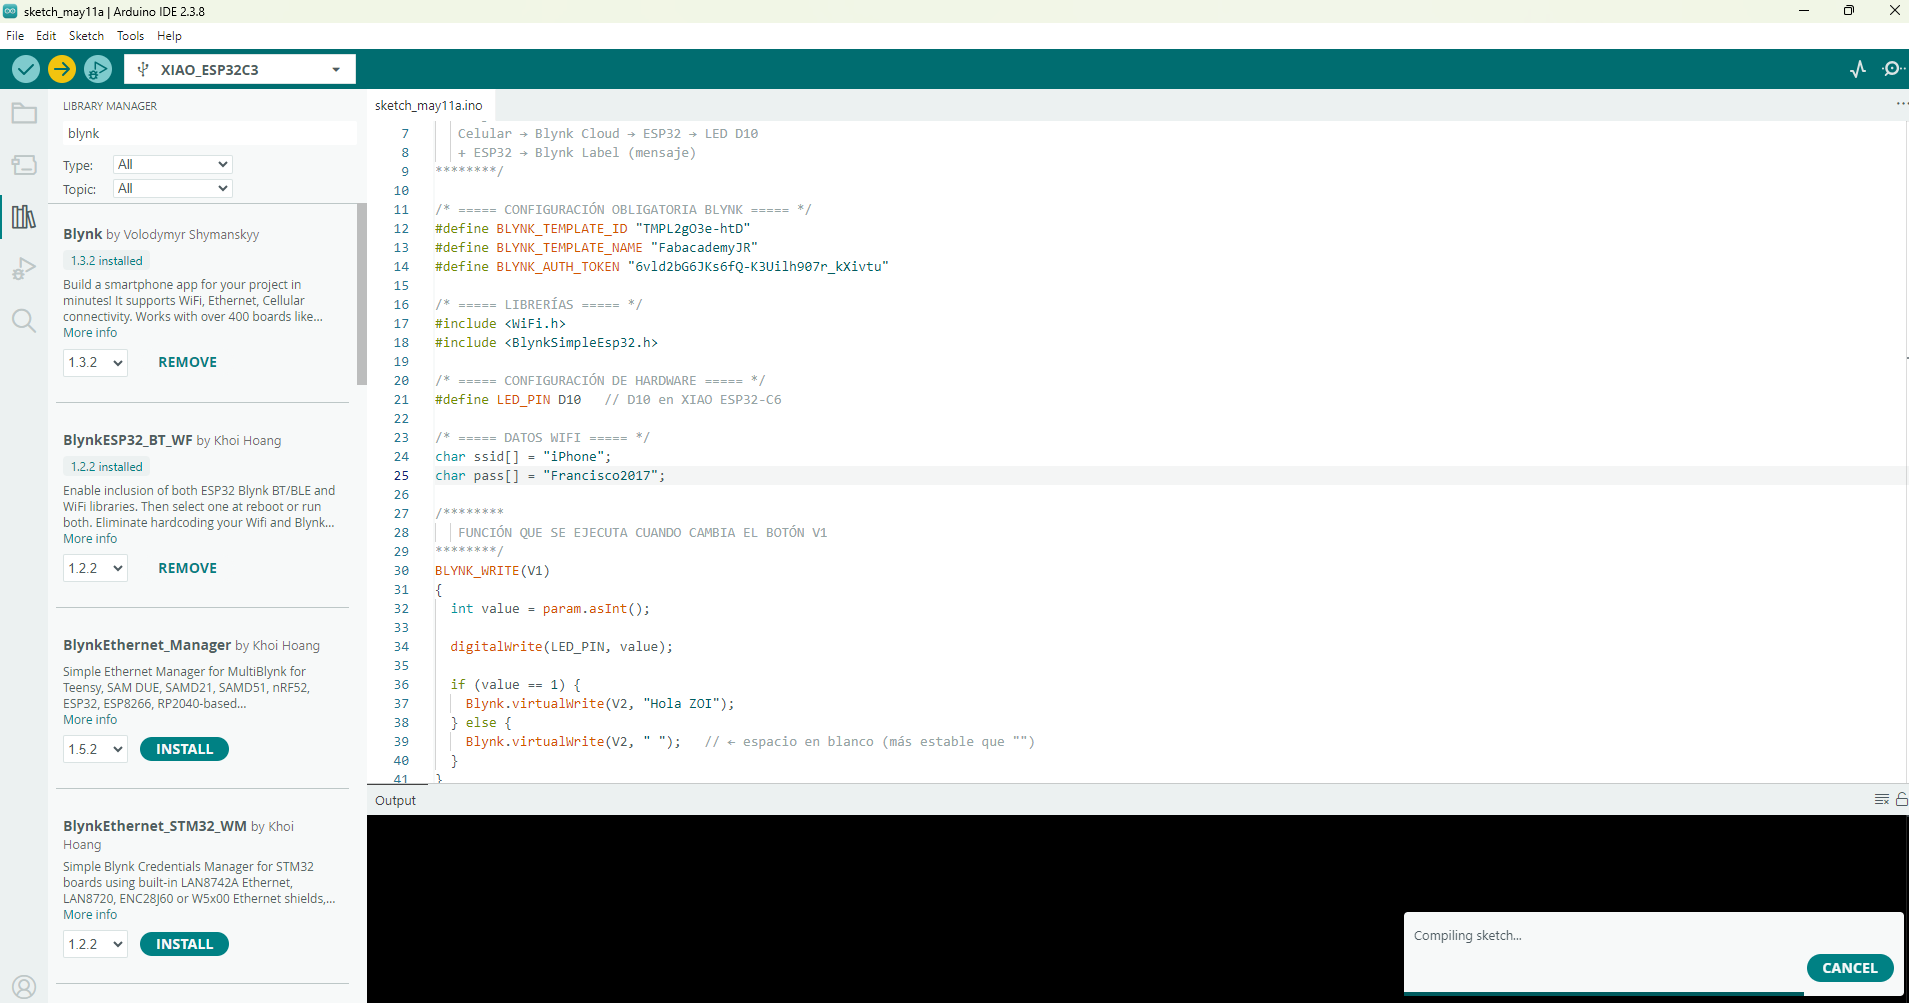Click the library search field containing blynk

pyautogui.click(x=209, y=133)
